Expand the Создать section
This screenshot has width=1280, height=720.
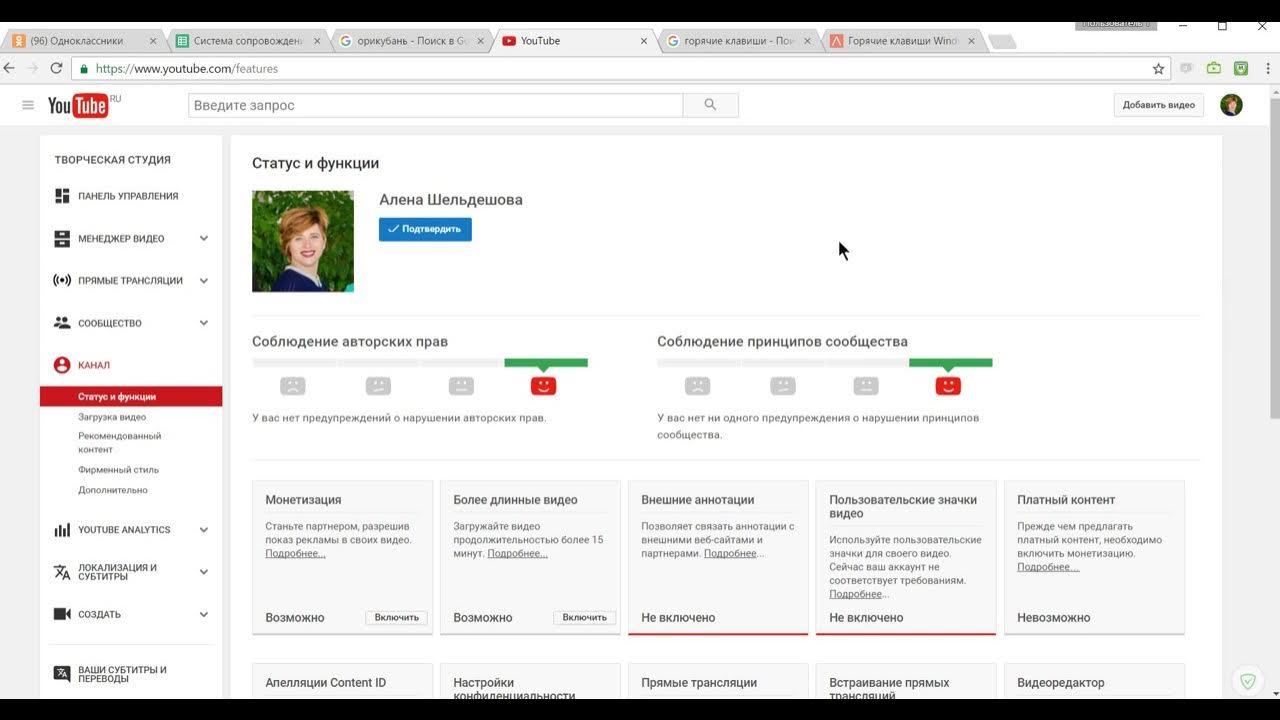point(204,614)
